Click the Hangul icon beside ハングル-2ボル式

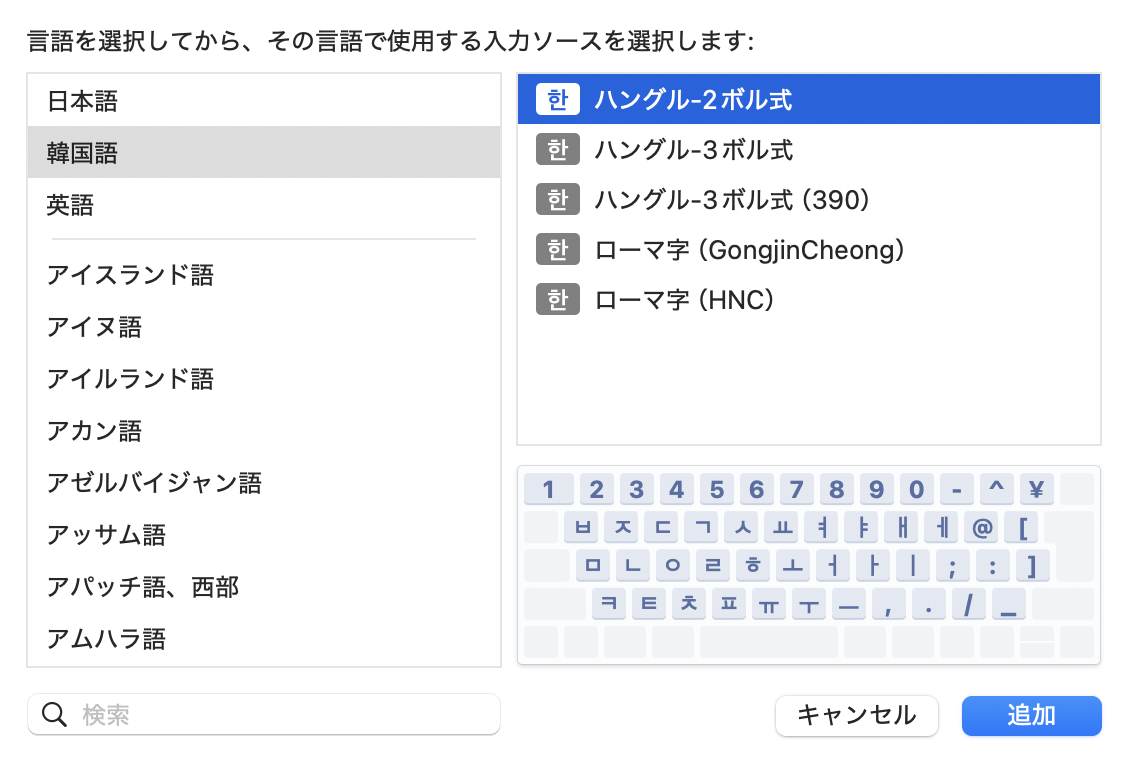coord(557,100)
